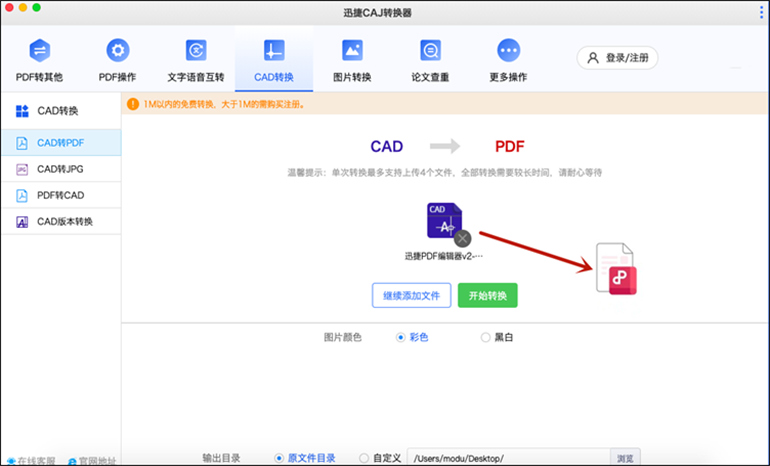Open the 官网地址 link
770x466 pixels.
[92, 461]
